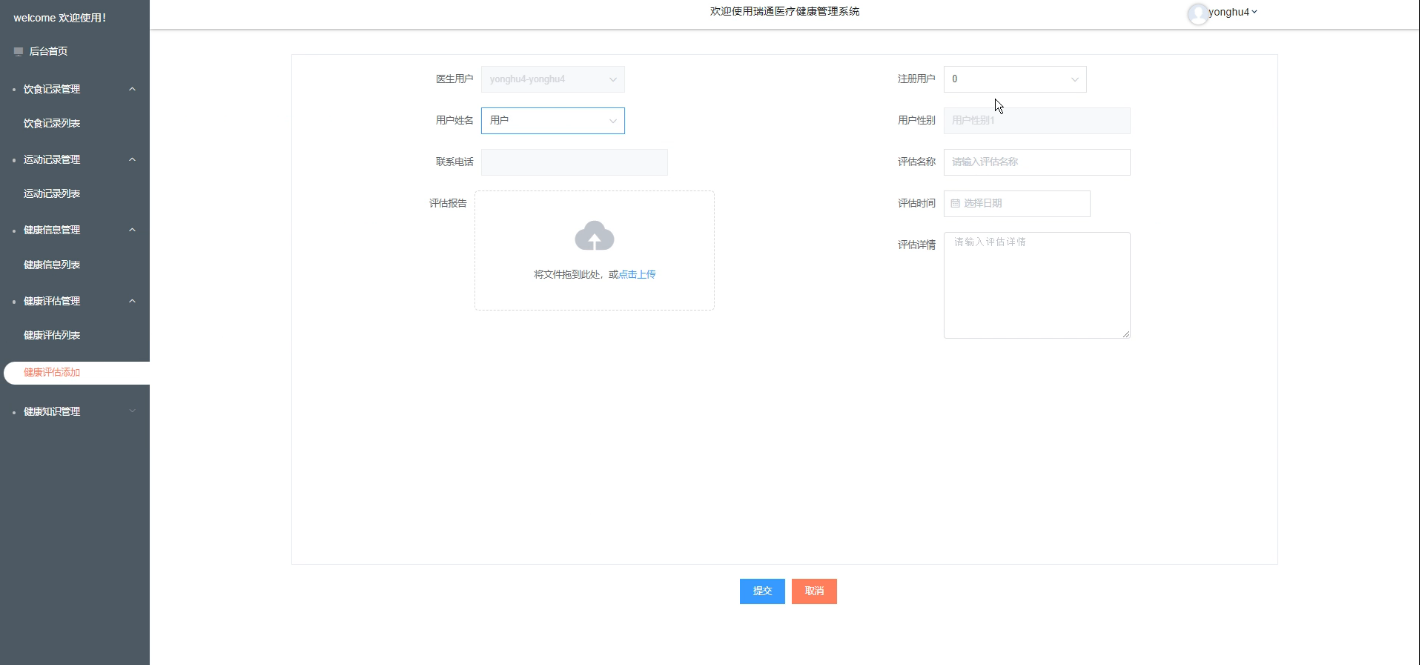The height and width of the screenshot is (665, 1422).
Task: Click the 欢迎使用瑞通医疗健康管理系统 title
Action: (784, 11)
